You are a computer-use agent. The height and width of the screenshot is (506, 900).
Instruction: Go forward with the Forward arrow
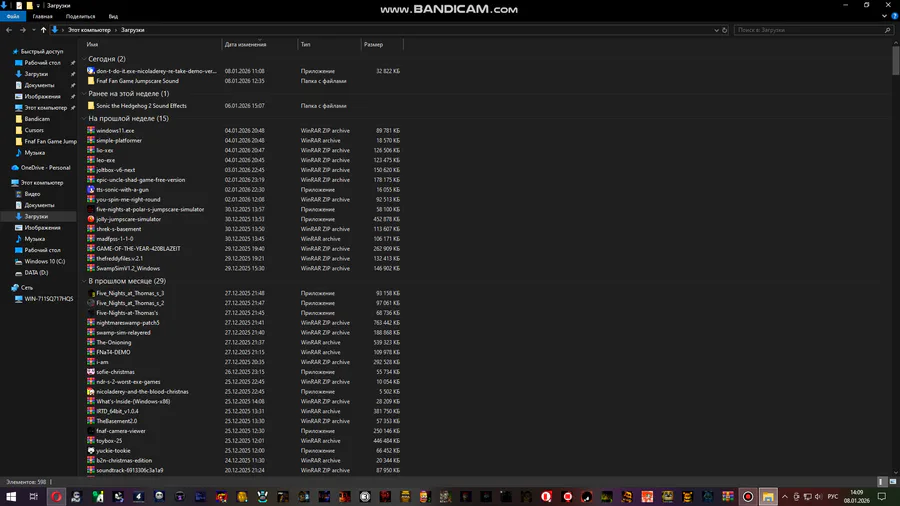(23, 30)
